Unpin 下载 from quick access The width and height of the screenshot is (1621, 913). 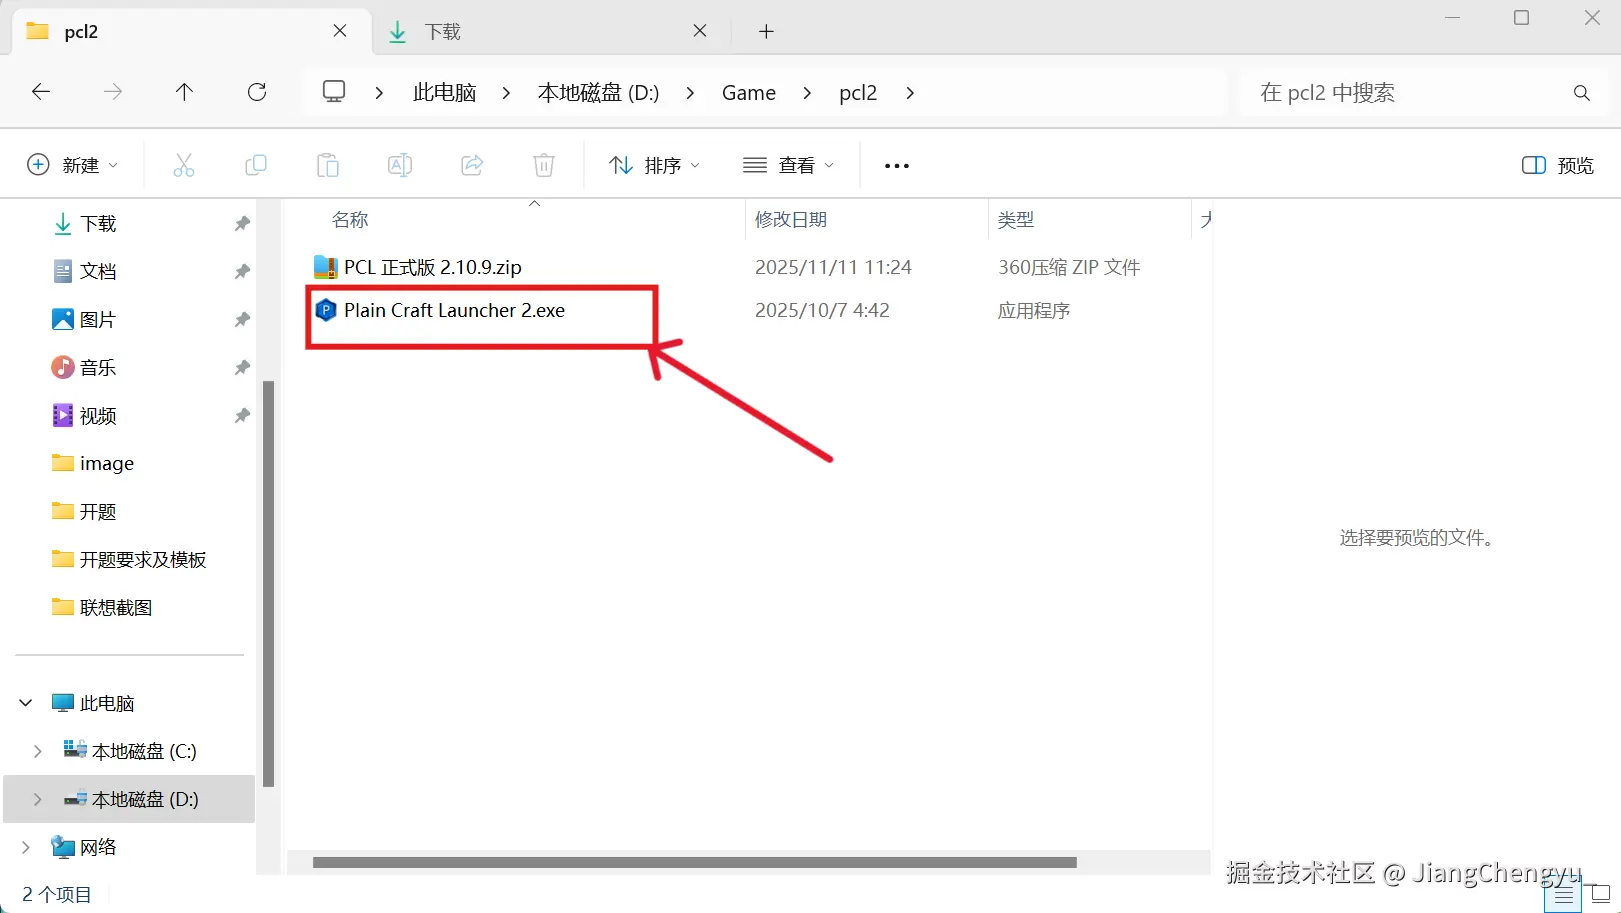[242, 223]
